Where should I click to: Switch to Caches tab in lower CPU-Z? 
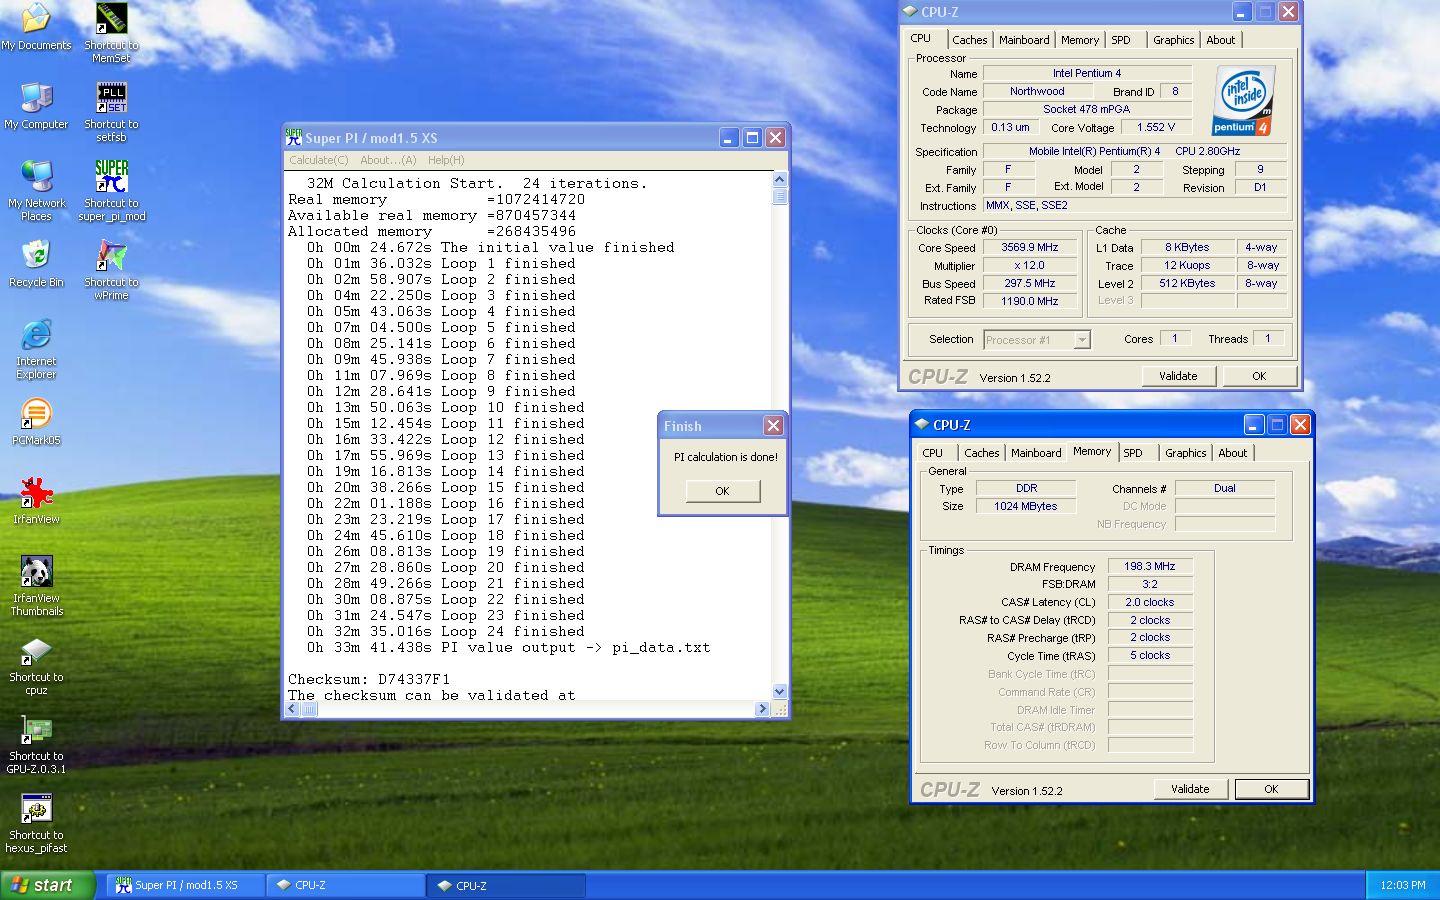[981, 453]
